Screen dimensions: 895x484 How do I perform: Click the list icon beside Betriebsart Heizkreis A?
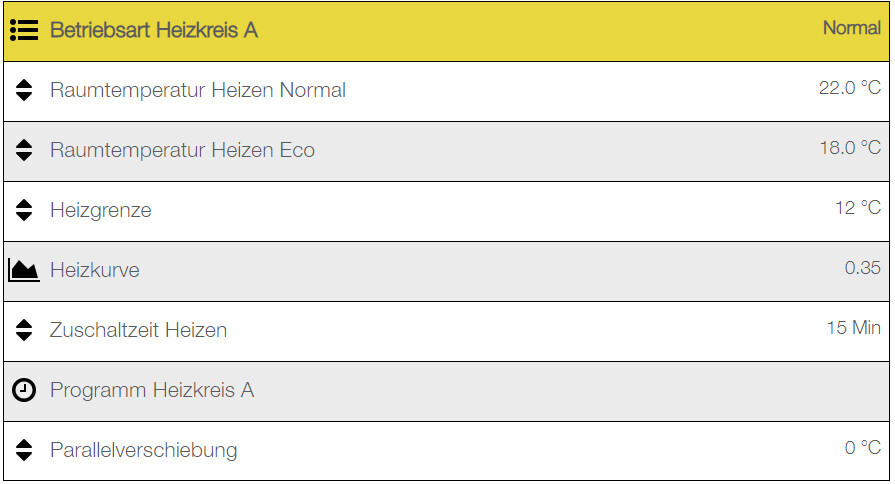tap(24, 31)
